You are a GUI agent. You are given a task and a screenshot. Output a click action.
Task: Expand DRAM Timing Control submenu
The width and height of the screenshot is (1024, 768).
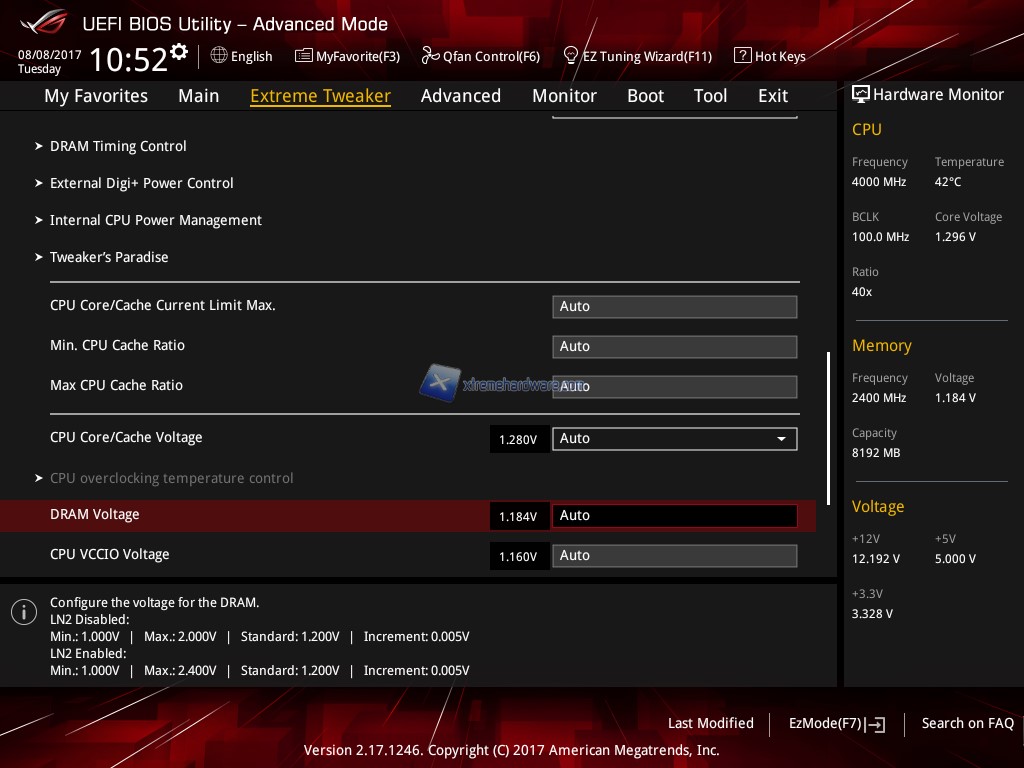click(x=118, y=146)
